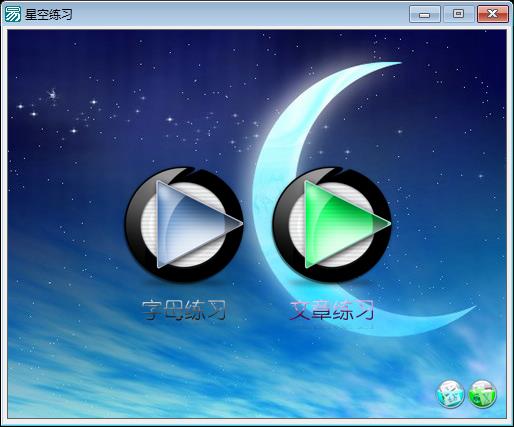514x427 pixels.
Task: Click the 文章练习 text label
Action: click(x=332, y=310)
